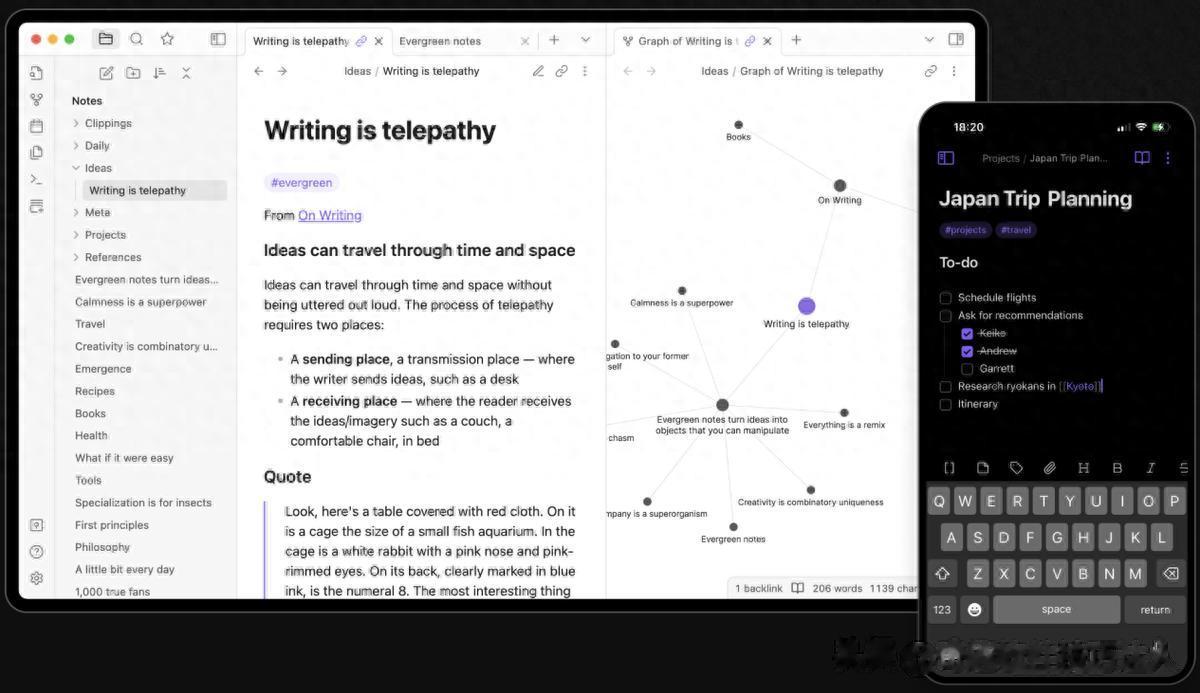Open the bookmarks star icon
1200x693 pixels.
pyautogui.click(x=167, y=39)
